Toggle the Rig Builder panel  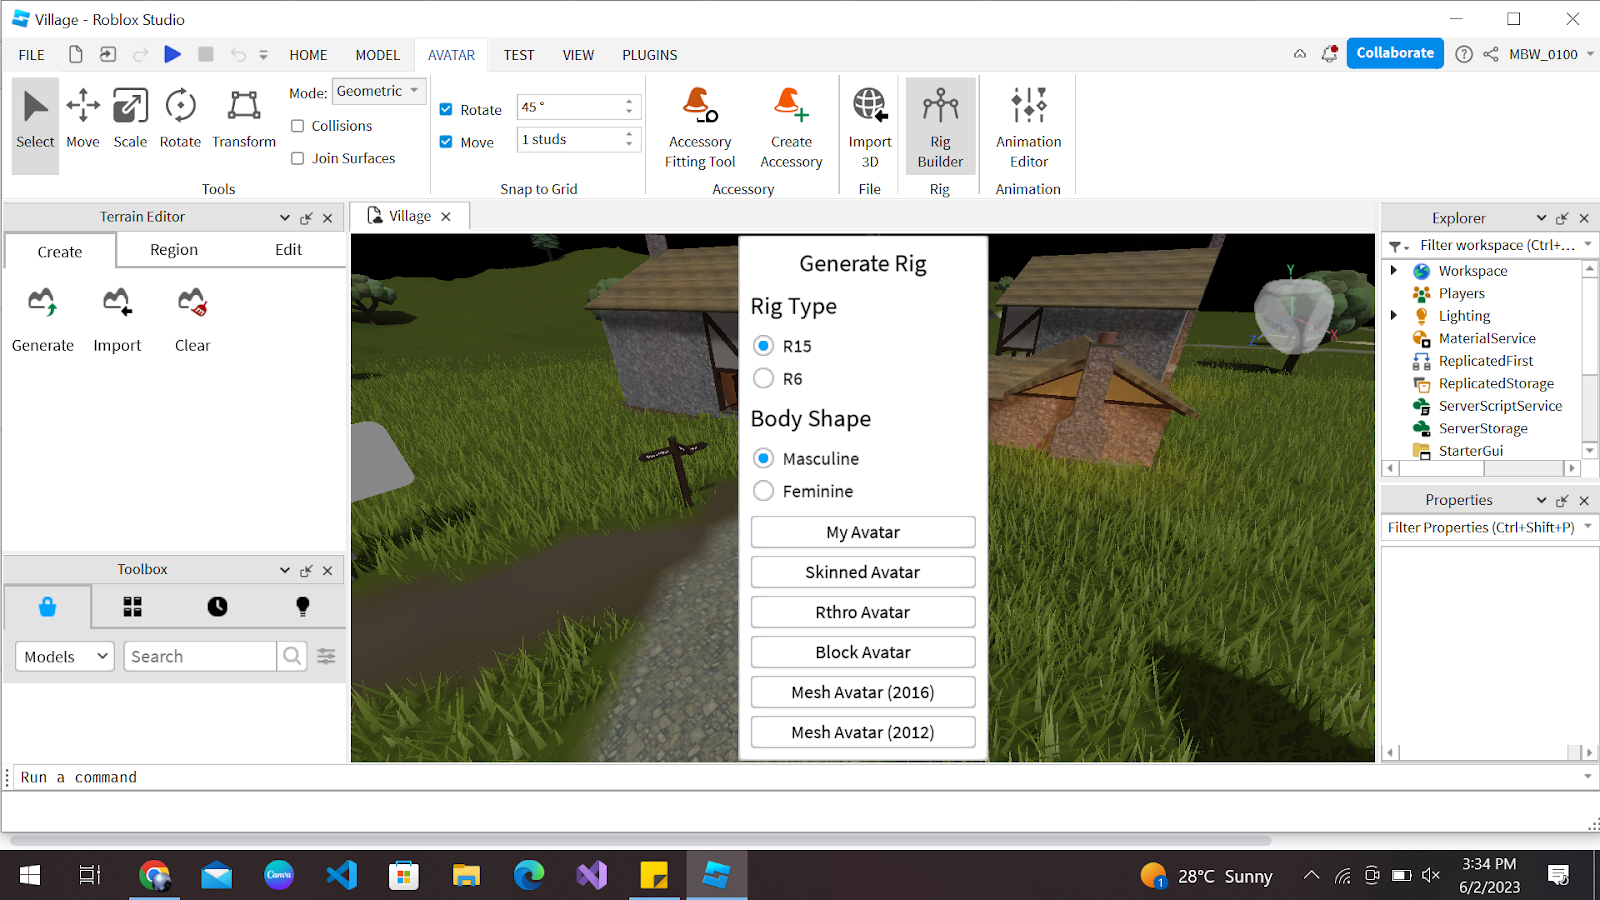click(940, 126)
